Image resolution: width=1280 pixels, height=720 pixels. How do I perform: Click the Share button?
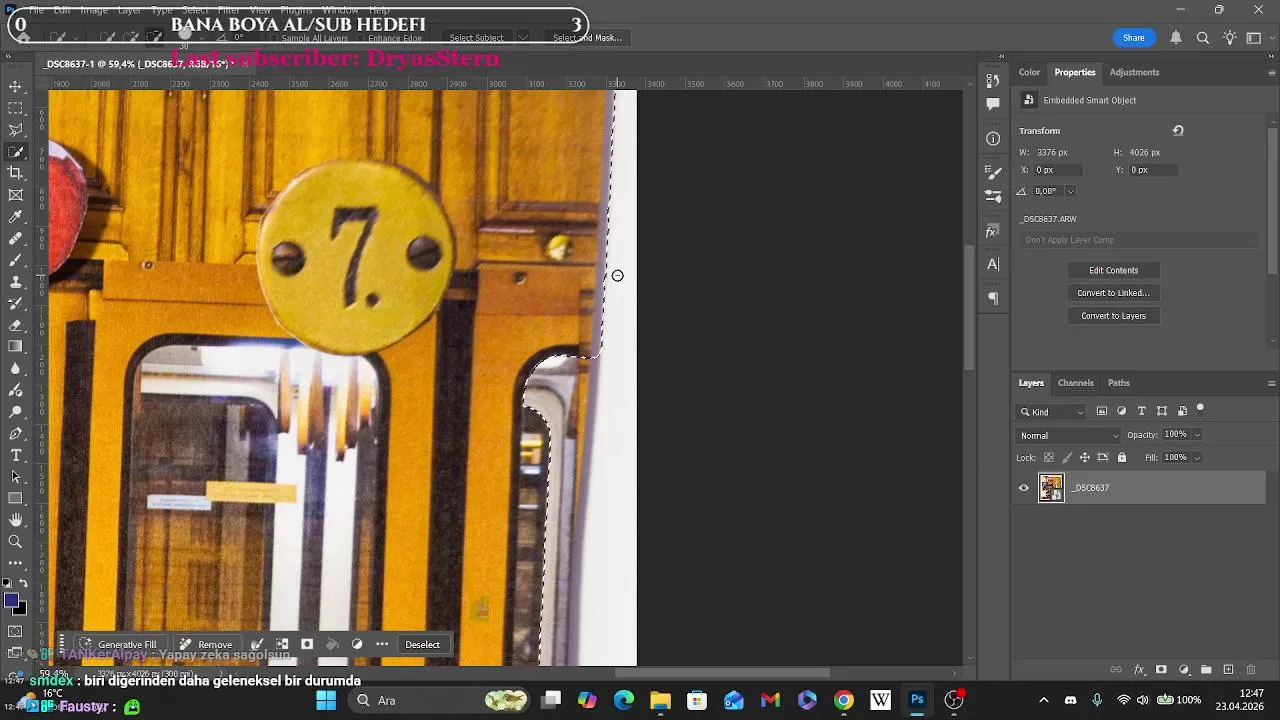pos(1133,38)
